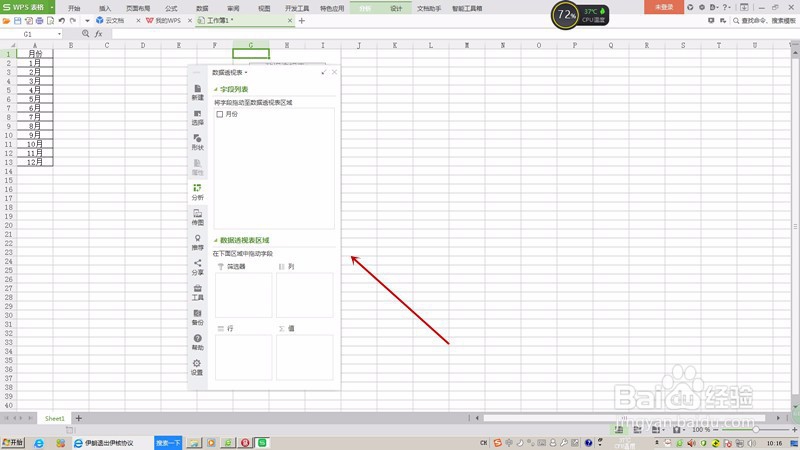Open 设置 gear in sidebar
Screen dimensions: 800x450
197,367
